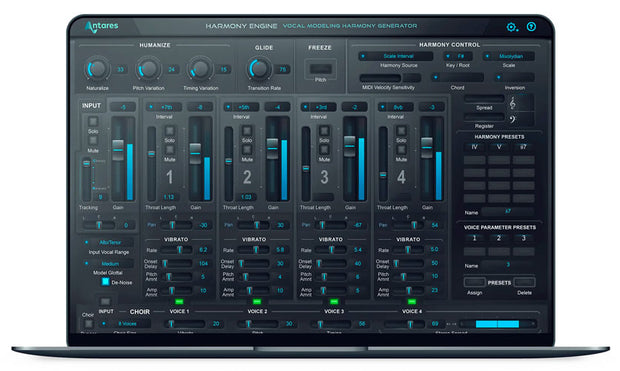Click the Harmony Presets Name field
This screenshot has height=371, width=620.
508,212
